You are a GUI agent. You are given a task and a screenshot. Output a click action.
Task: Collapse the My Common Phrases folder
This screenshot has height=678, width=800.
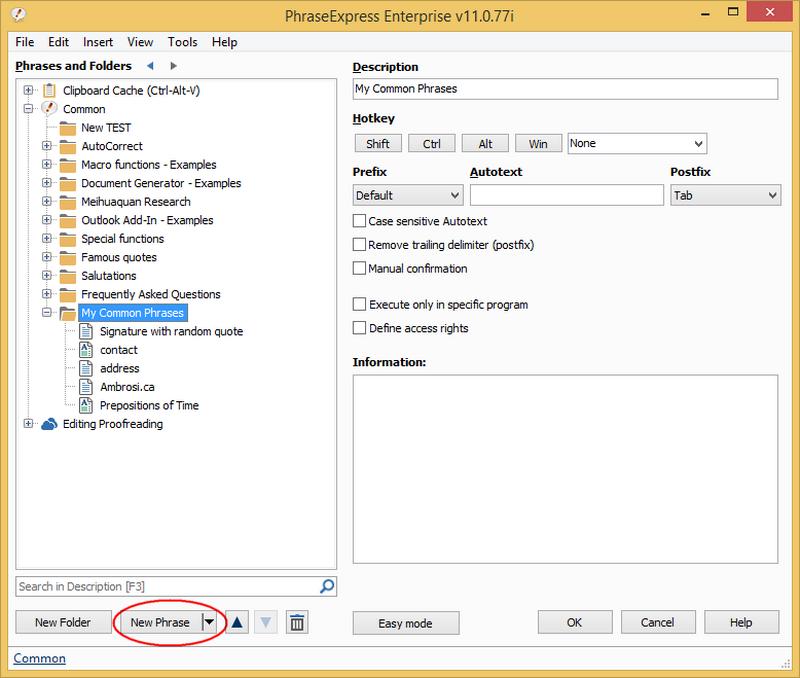(46, 313)
